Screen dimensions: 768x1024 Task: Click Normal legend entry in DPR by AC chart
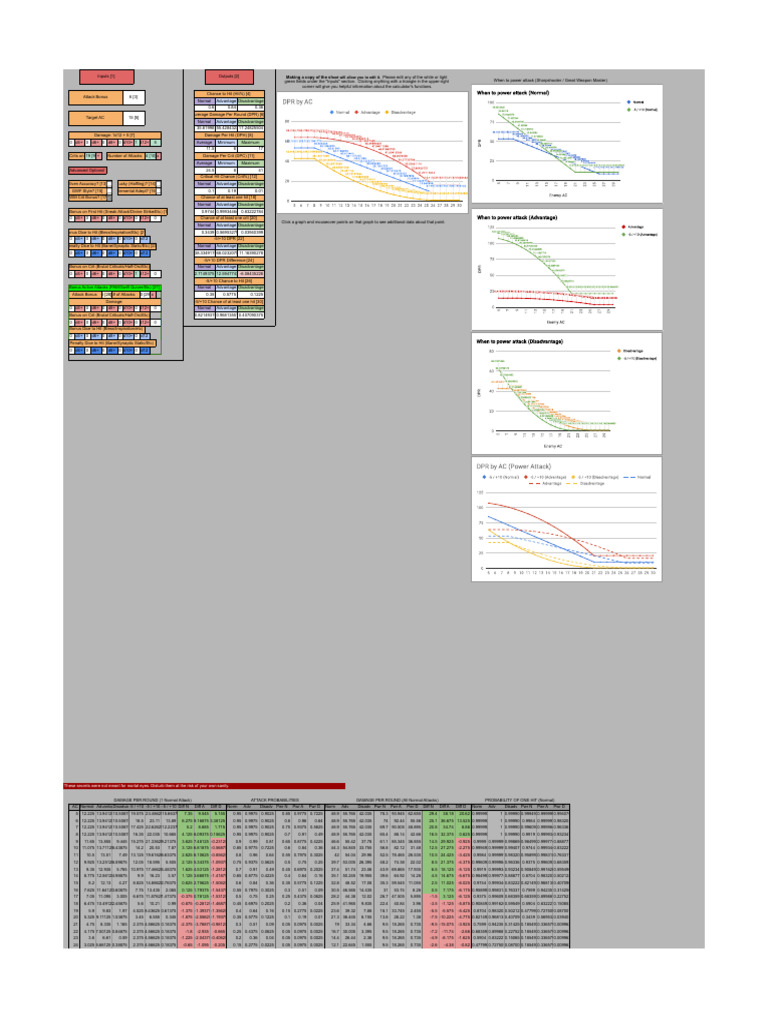pos(340,112)
